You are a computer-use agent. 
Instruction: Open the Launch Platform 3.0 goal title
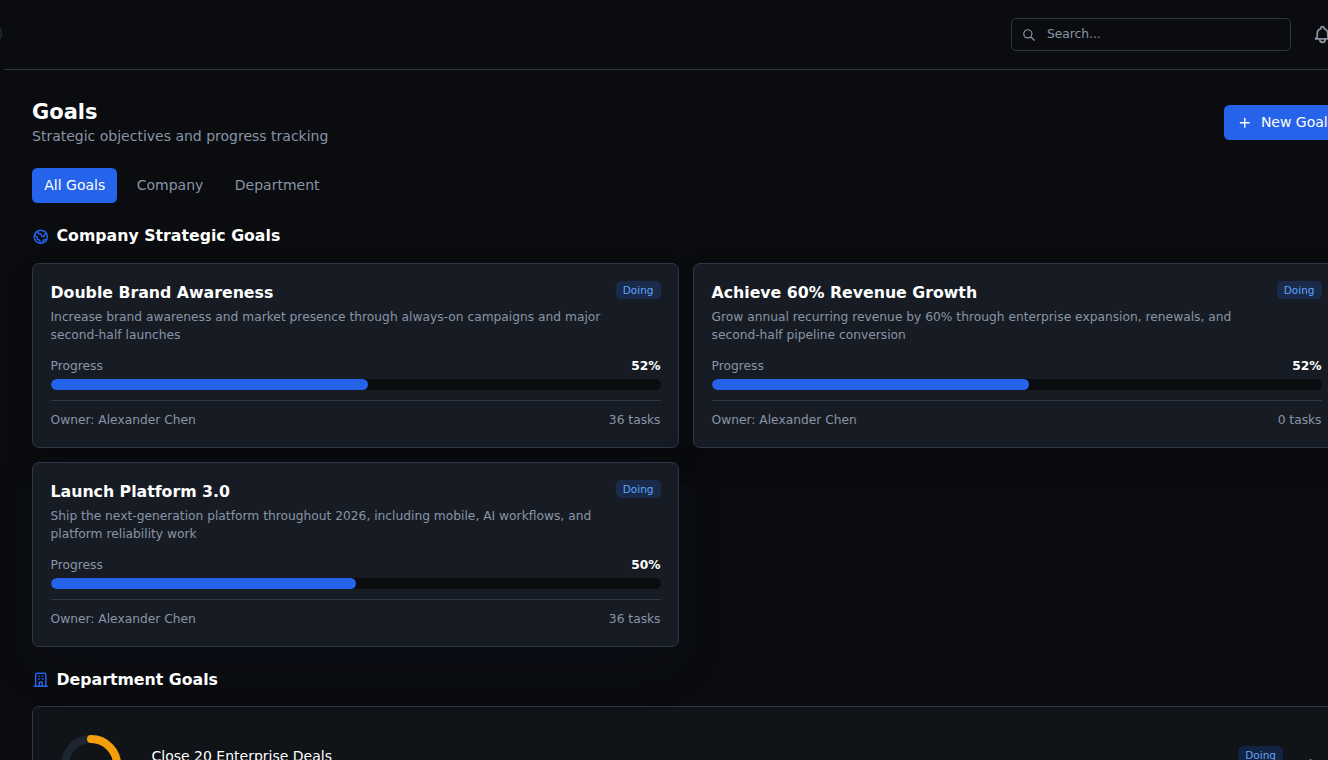pyautogui.click(x=140, y=491)
